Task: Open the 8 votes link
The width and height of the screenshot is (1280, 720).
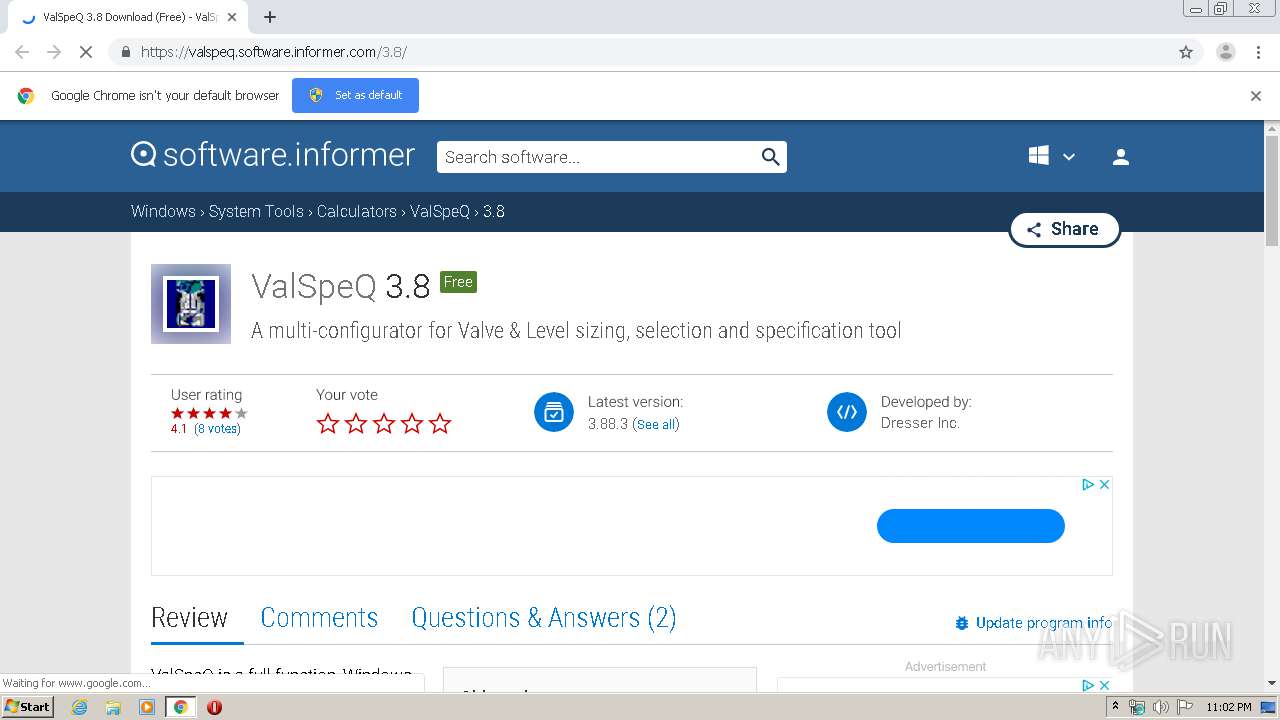Action: pos(217,429)
